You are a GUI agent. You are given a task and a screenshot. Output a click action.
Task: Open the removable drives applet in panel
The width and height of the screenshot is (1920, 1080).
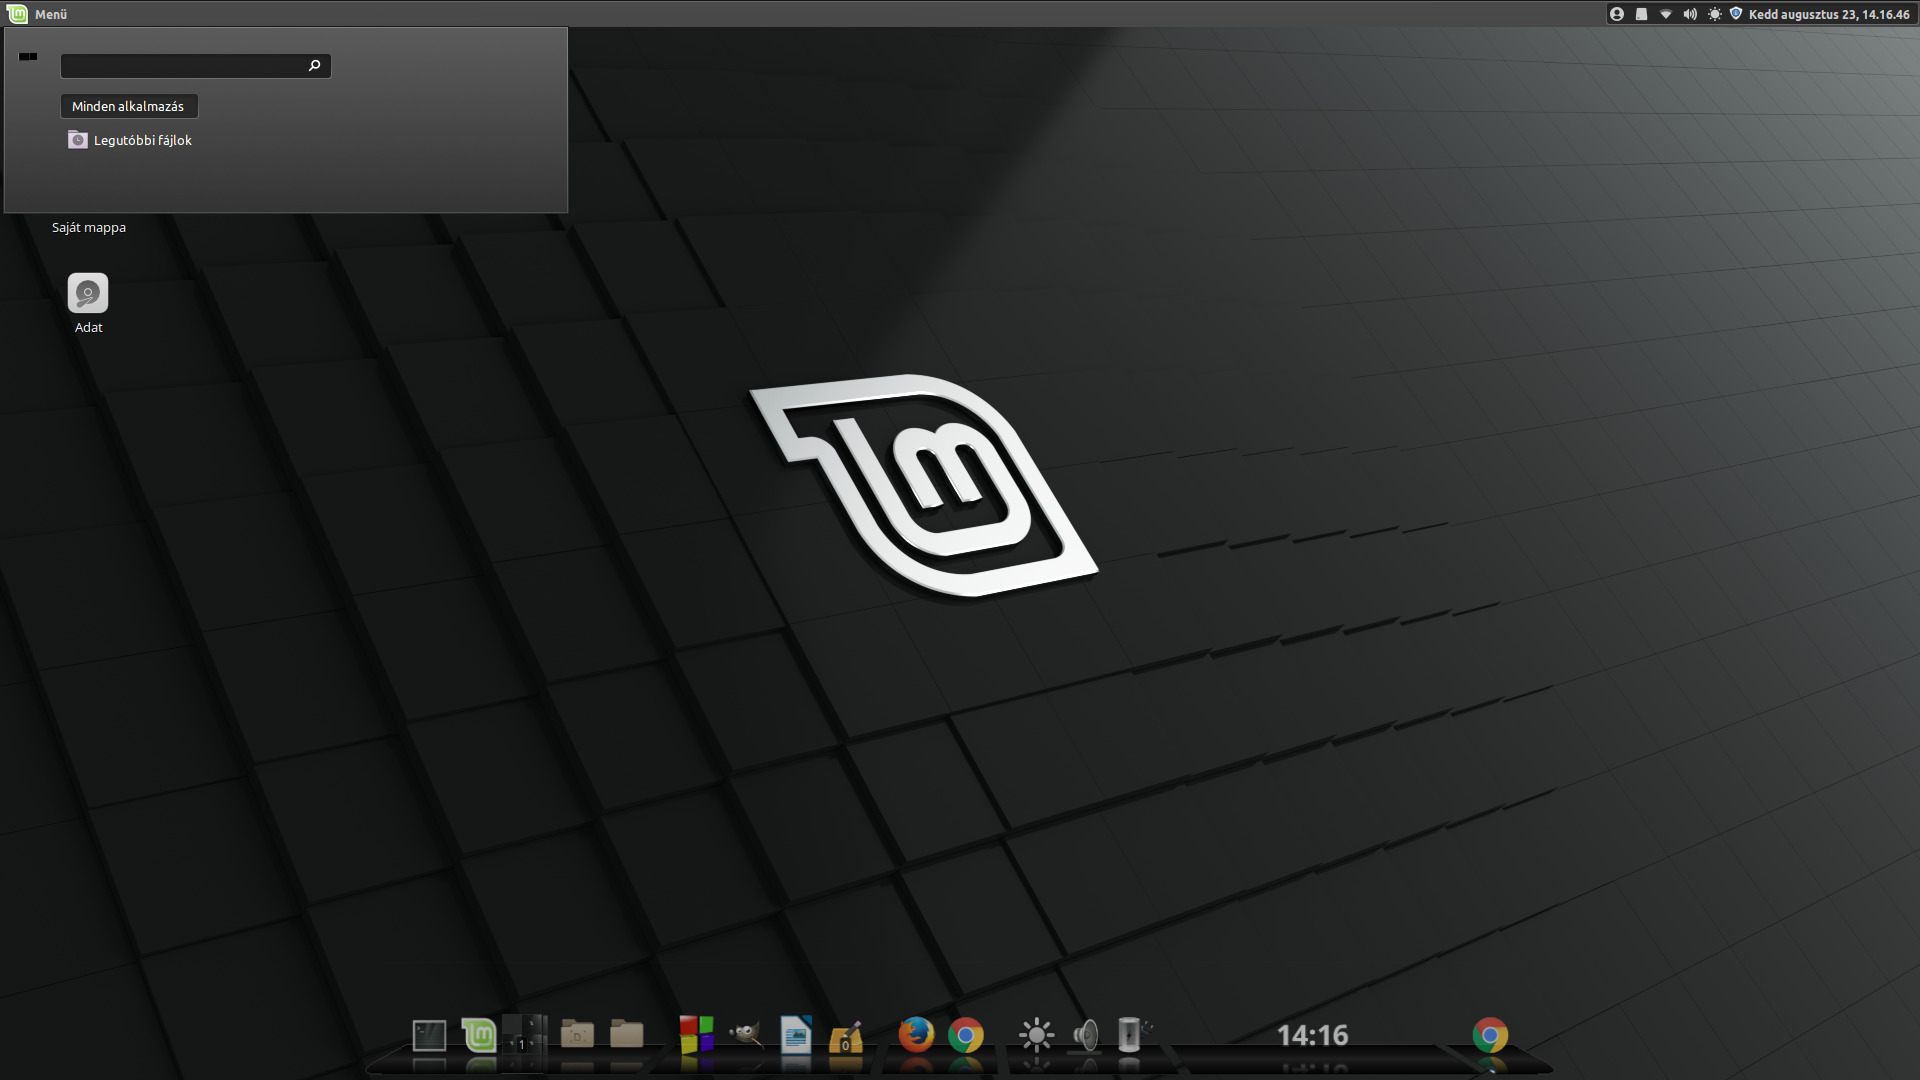tap(1641, 14)
